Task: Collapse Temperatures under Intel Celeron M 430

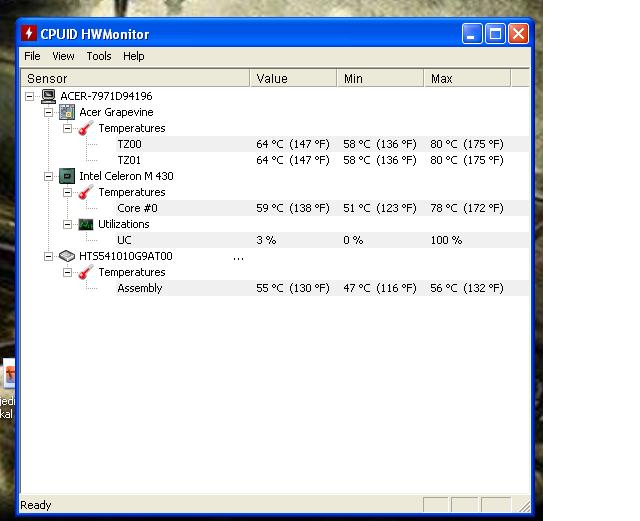Action: (x=68, y=192)
